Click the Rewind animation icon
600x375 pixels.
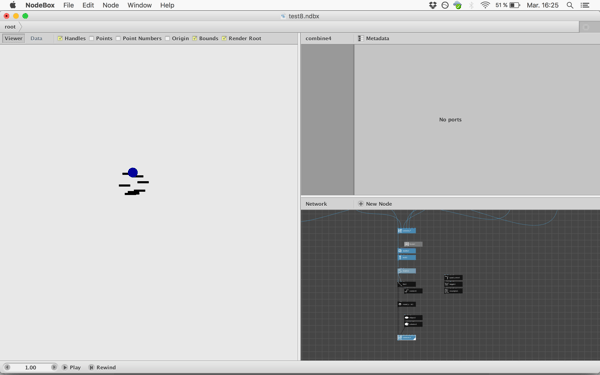[x=91, y=367]
